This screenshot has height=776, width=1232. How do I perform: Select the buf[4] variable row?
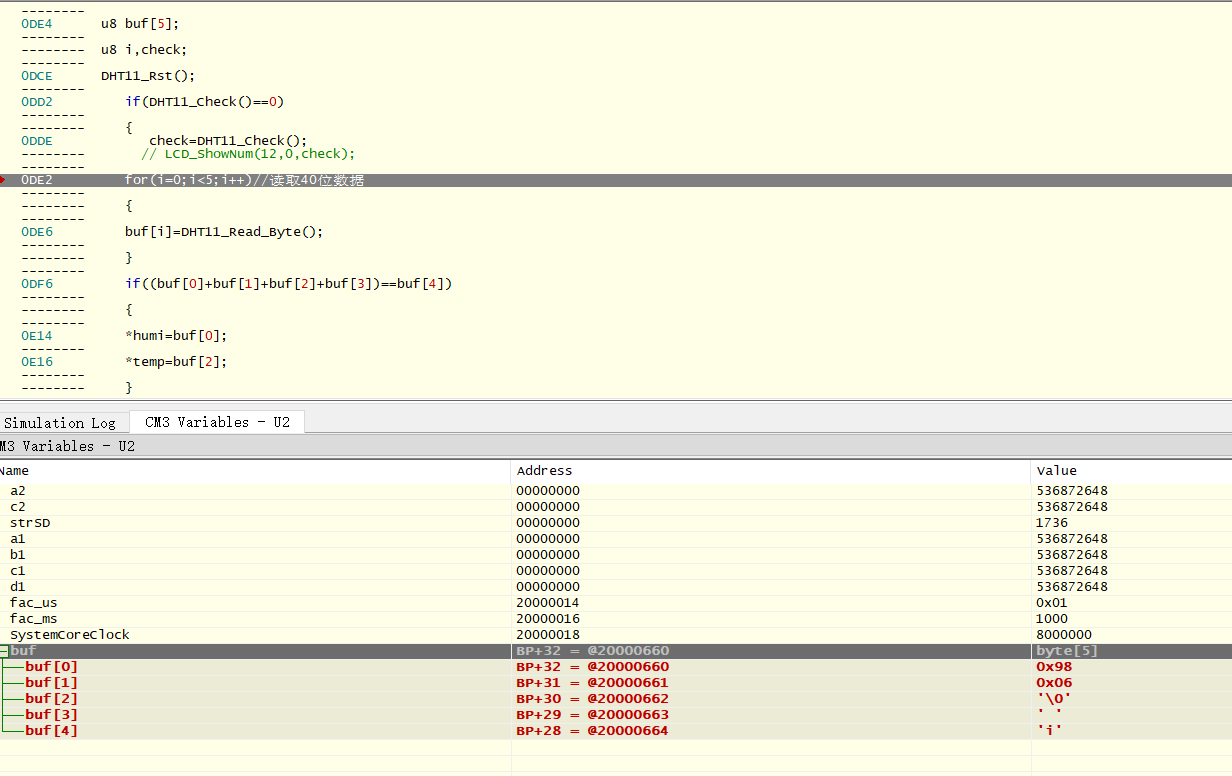click(616, 731)
